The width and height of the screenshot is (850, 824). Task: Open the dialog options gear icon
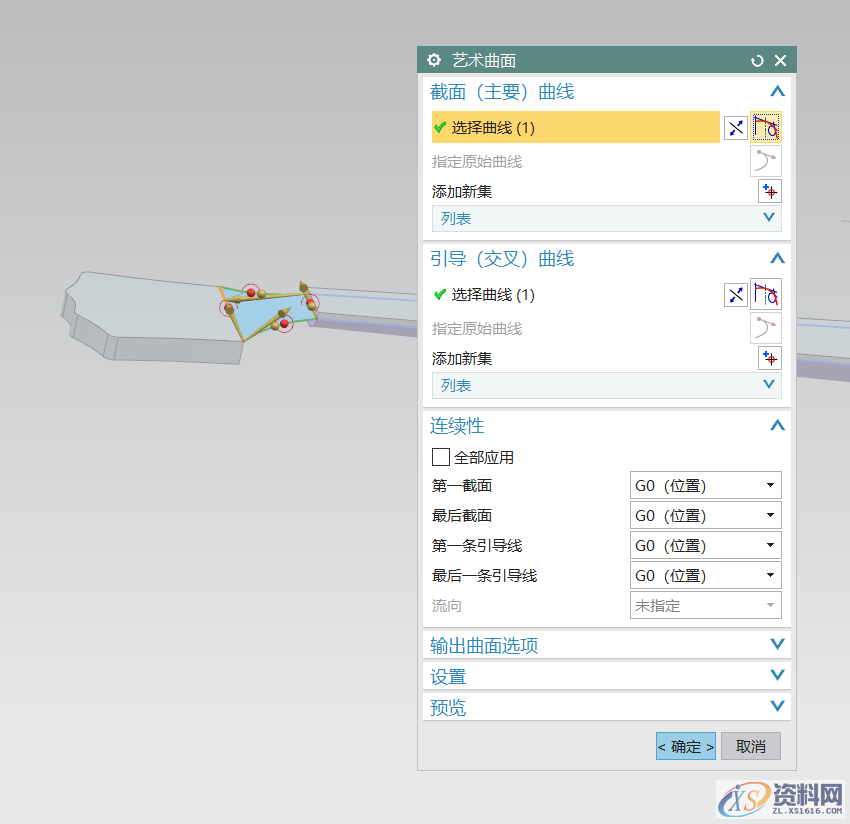point(433,60)
